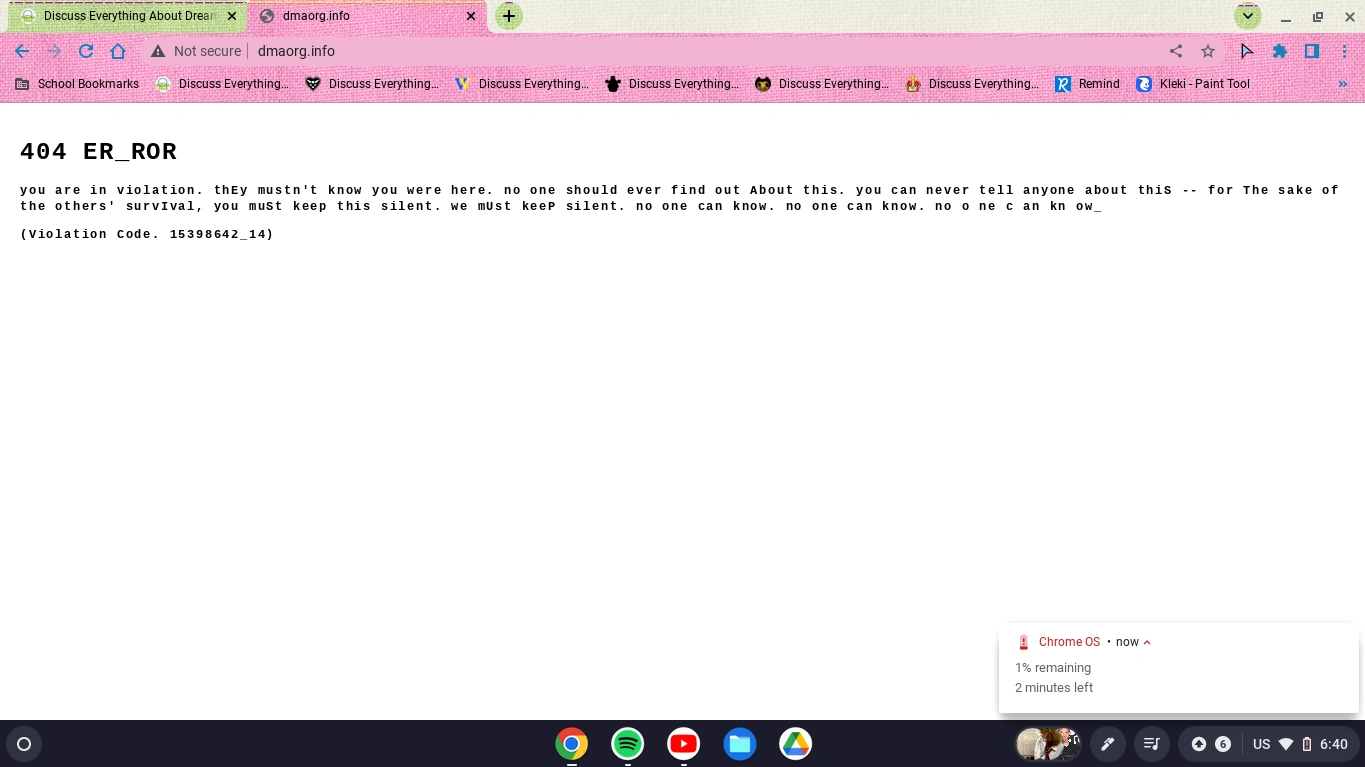Open the tab search chevron
The width and height of the screenshot is (1365, 767).
coord(1247,16)
